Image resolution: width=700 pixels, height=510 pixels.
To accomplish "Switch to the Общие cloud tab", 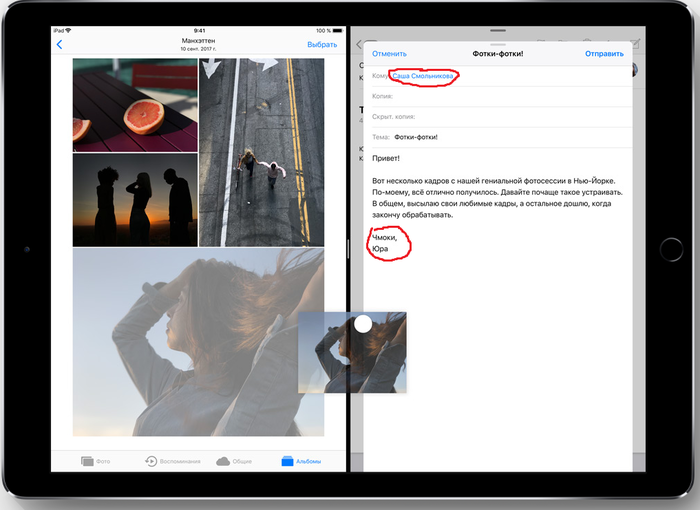I will click(x=237, y=461).
